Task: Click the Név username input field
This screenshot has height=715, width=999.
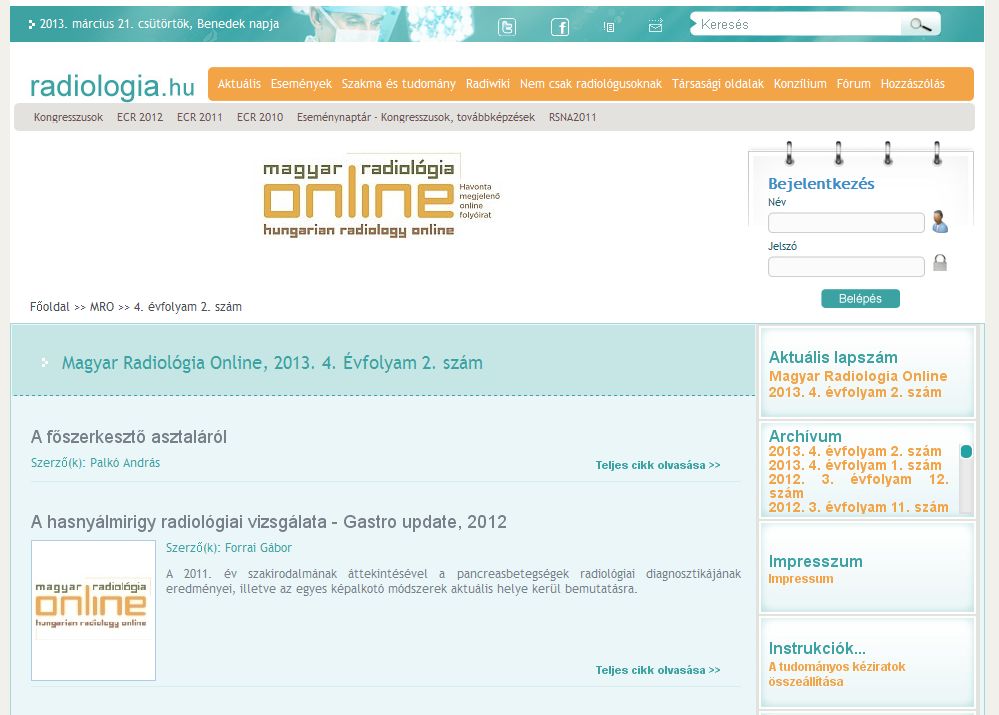Action: [846, 222]
